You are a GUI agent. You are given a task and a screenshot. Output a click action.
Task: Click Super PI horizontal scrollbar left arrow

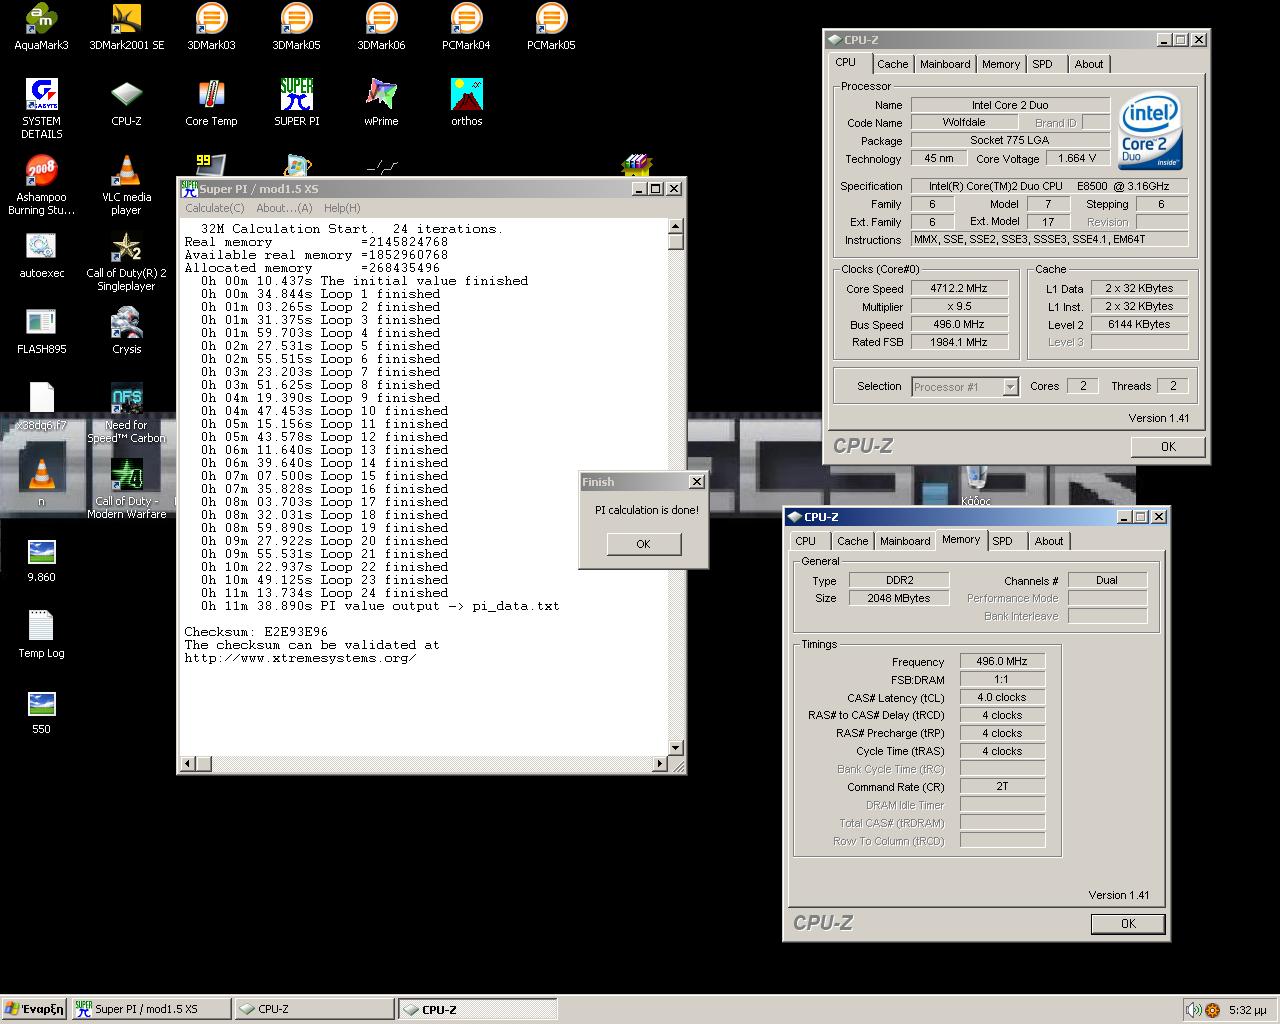187,764
